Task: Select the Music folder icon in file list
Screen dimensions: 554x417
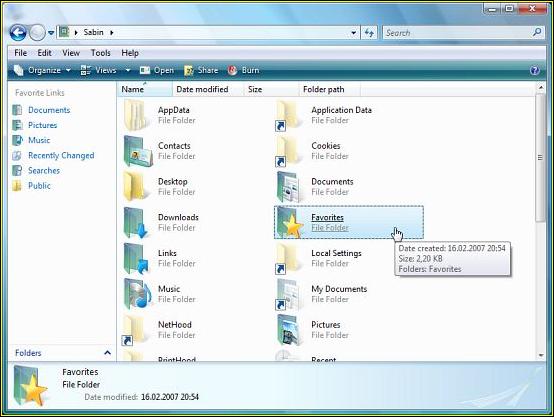Action: [x=138, y=294]
